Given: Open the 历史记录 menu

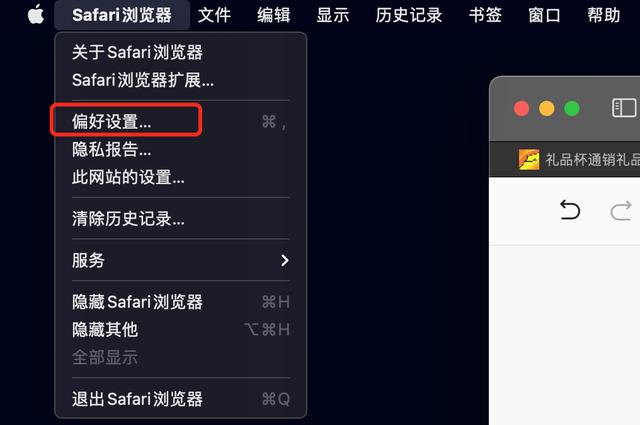Looking at the screenshot, I should pyautogui.click(x=409, y=15).
